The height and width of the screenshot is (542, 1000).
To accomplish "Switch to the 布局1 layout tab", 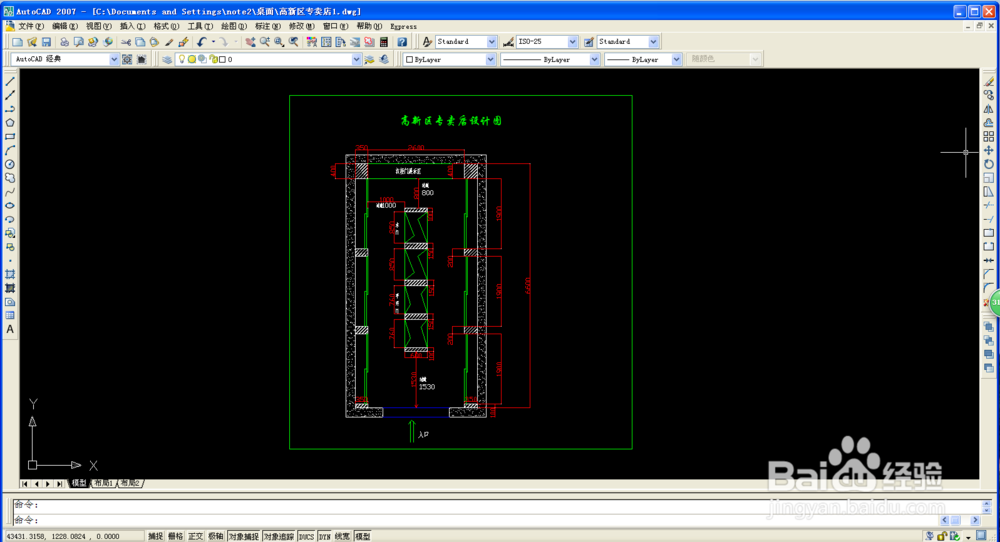I will click(103, 483).
